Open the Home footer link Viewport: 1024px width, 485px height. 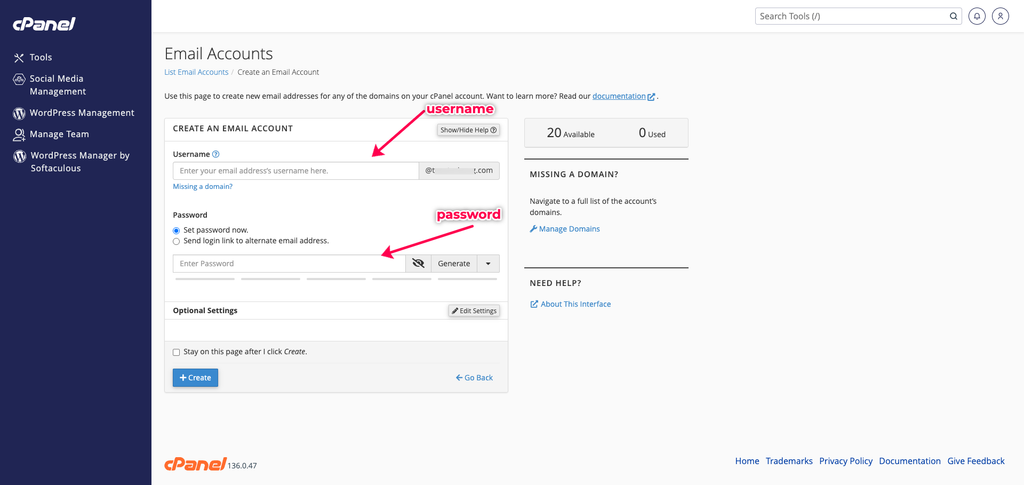point(747,461)
